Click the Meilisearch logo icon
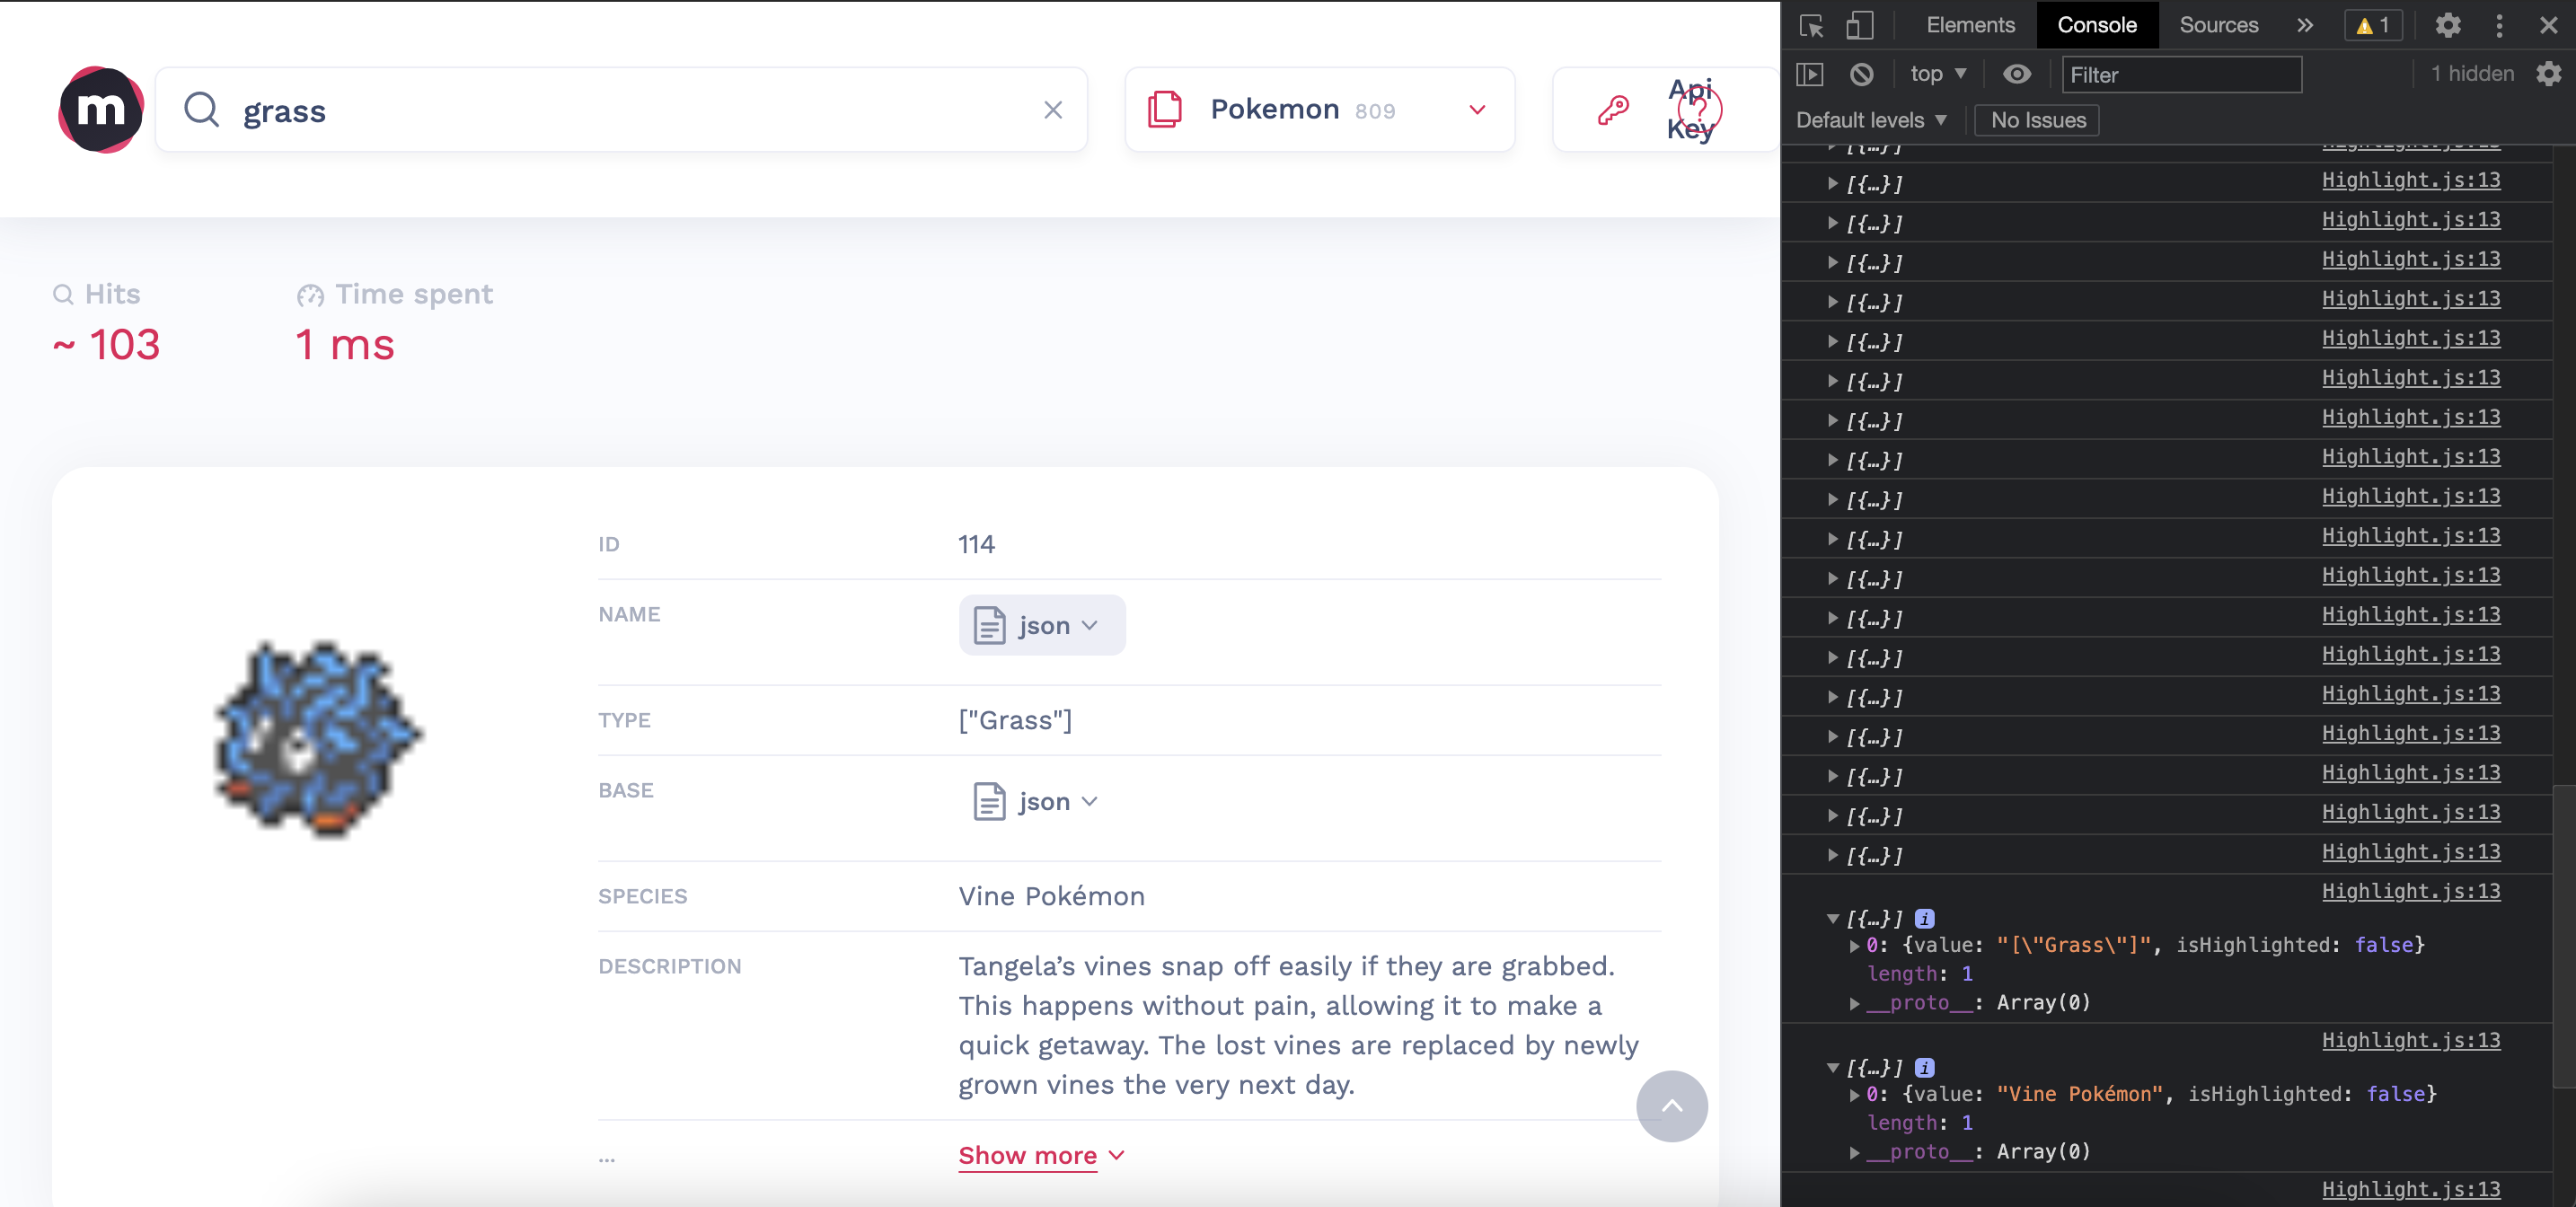2576x1207 pixels. pos(100,110)
